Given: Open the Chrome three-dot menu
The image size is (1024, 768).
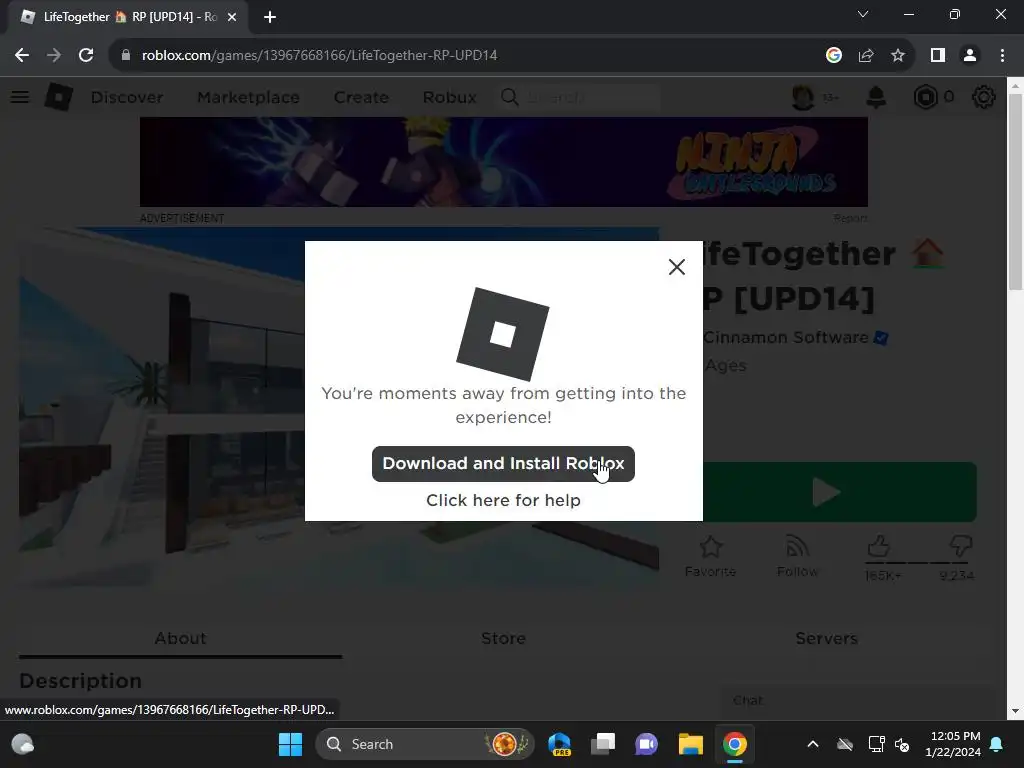Looking at the screenshot, I should click(1002, 56).
